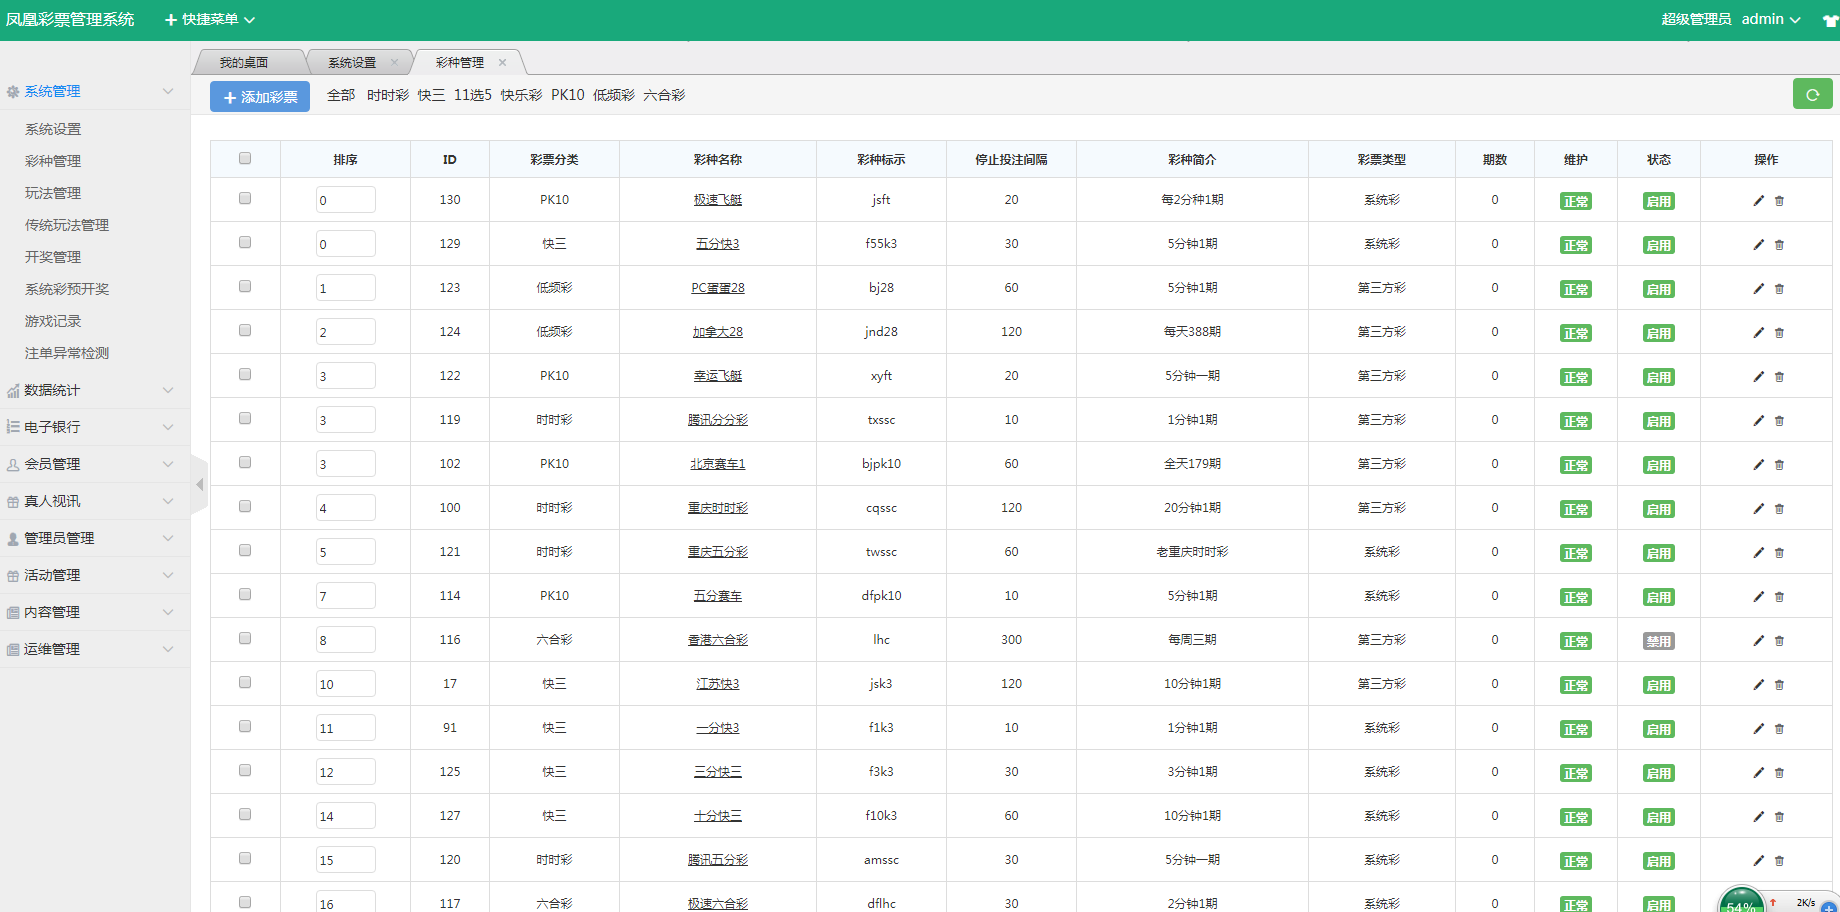Click the 添加彩票 button
The width and height of the screenshot is (1840, 912).
[x=260, y=97]
